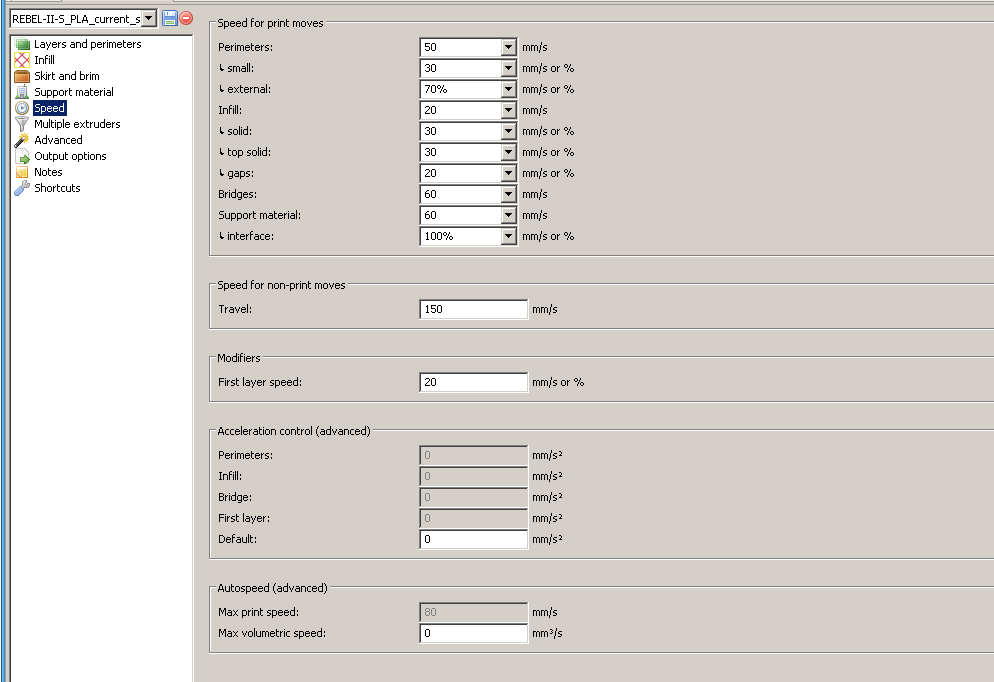
Task: Focus the First layer speed field
Action: (473, 382)
